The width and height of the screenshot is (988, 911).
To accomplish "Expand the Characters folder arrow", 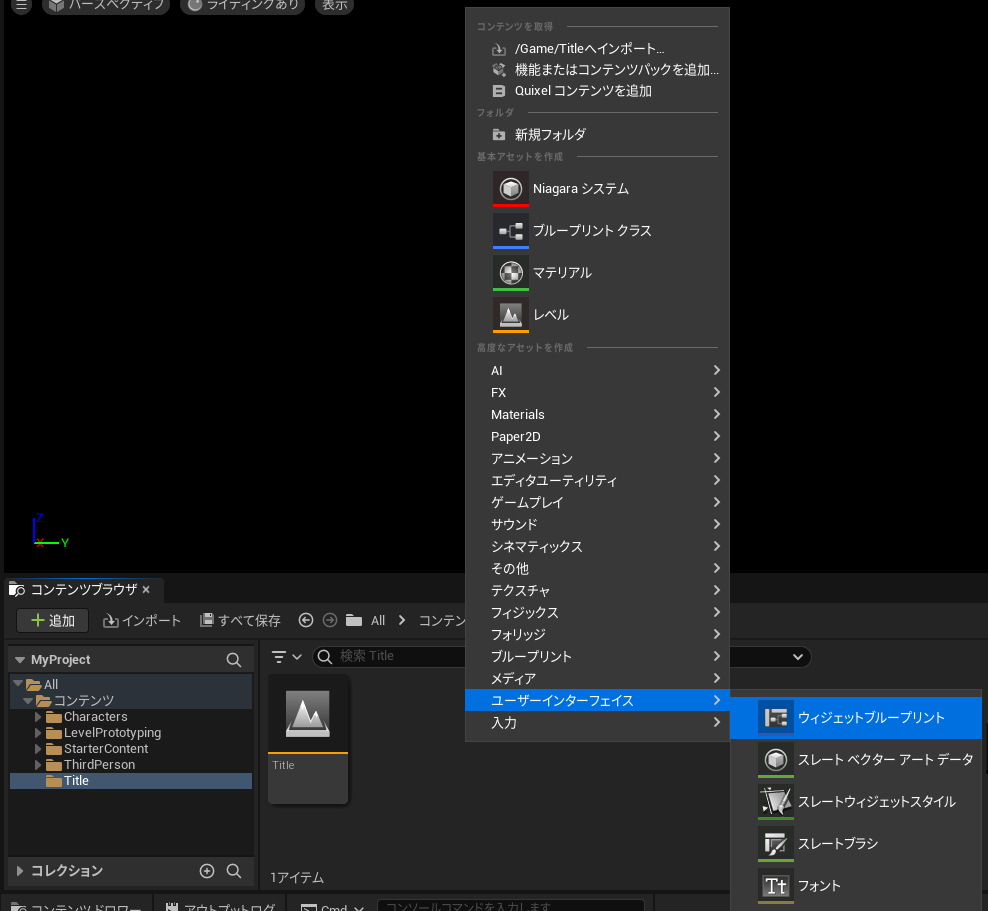I will pos(38,717).
